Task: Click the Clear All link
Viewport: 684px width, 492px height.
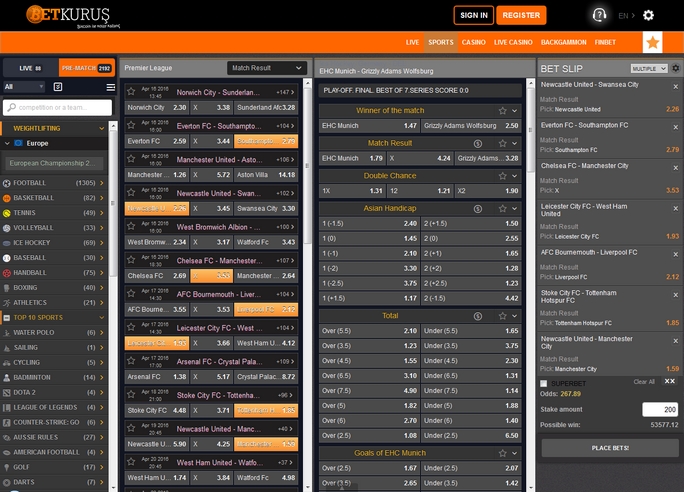Action: click(x=644, y=382)
